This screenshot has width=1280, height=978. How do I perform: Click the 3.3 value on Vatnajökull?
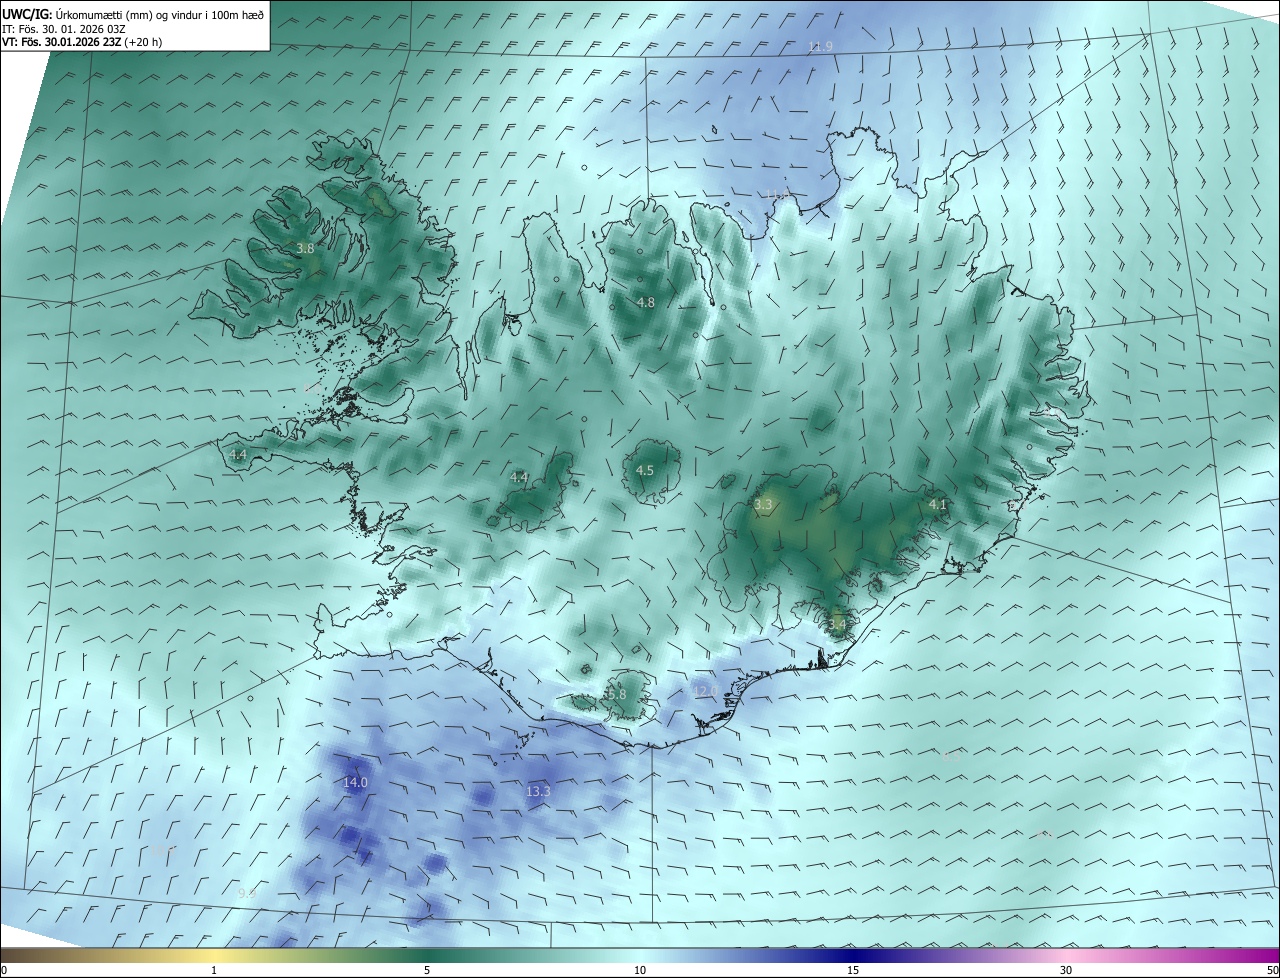click(763, 505)
